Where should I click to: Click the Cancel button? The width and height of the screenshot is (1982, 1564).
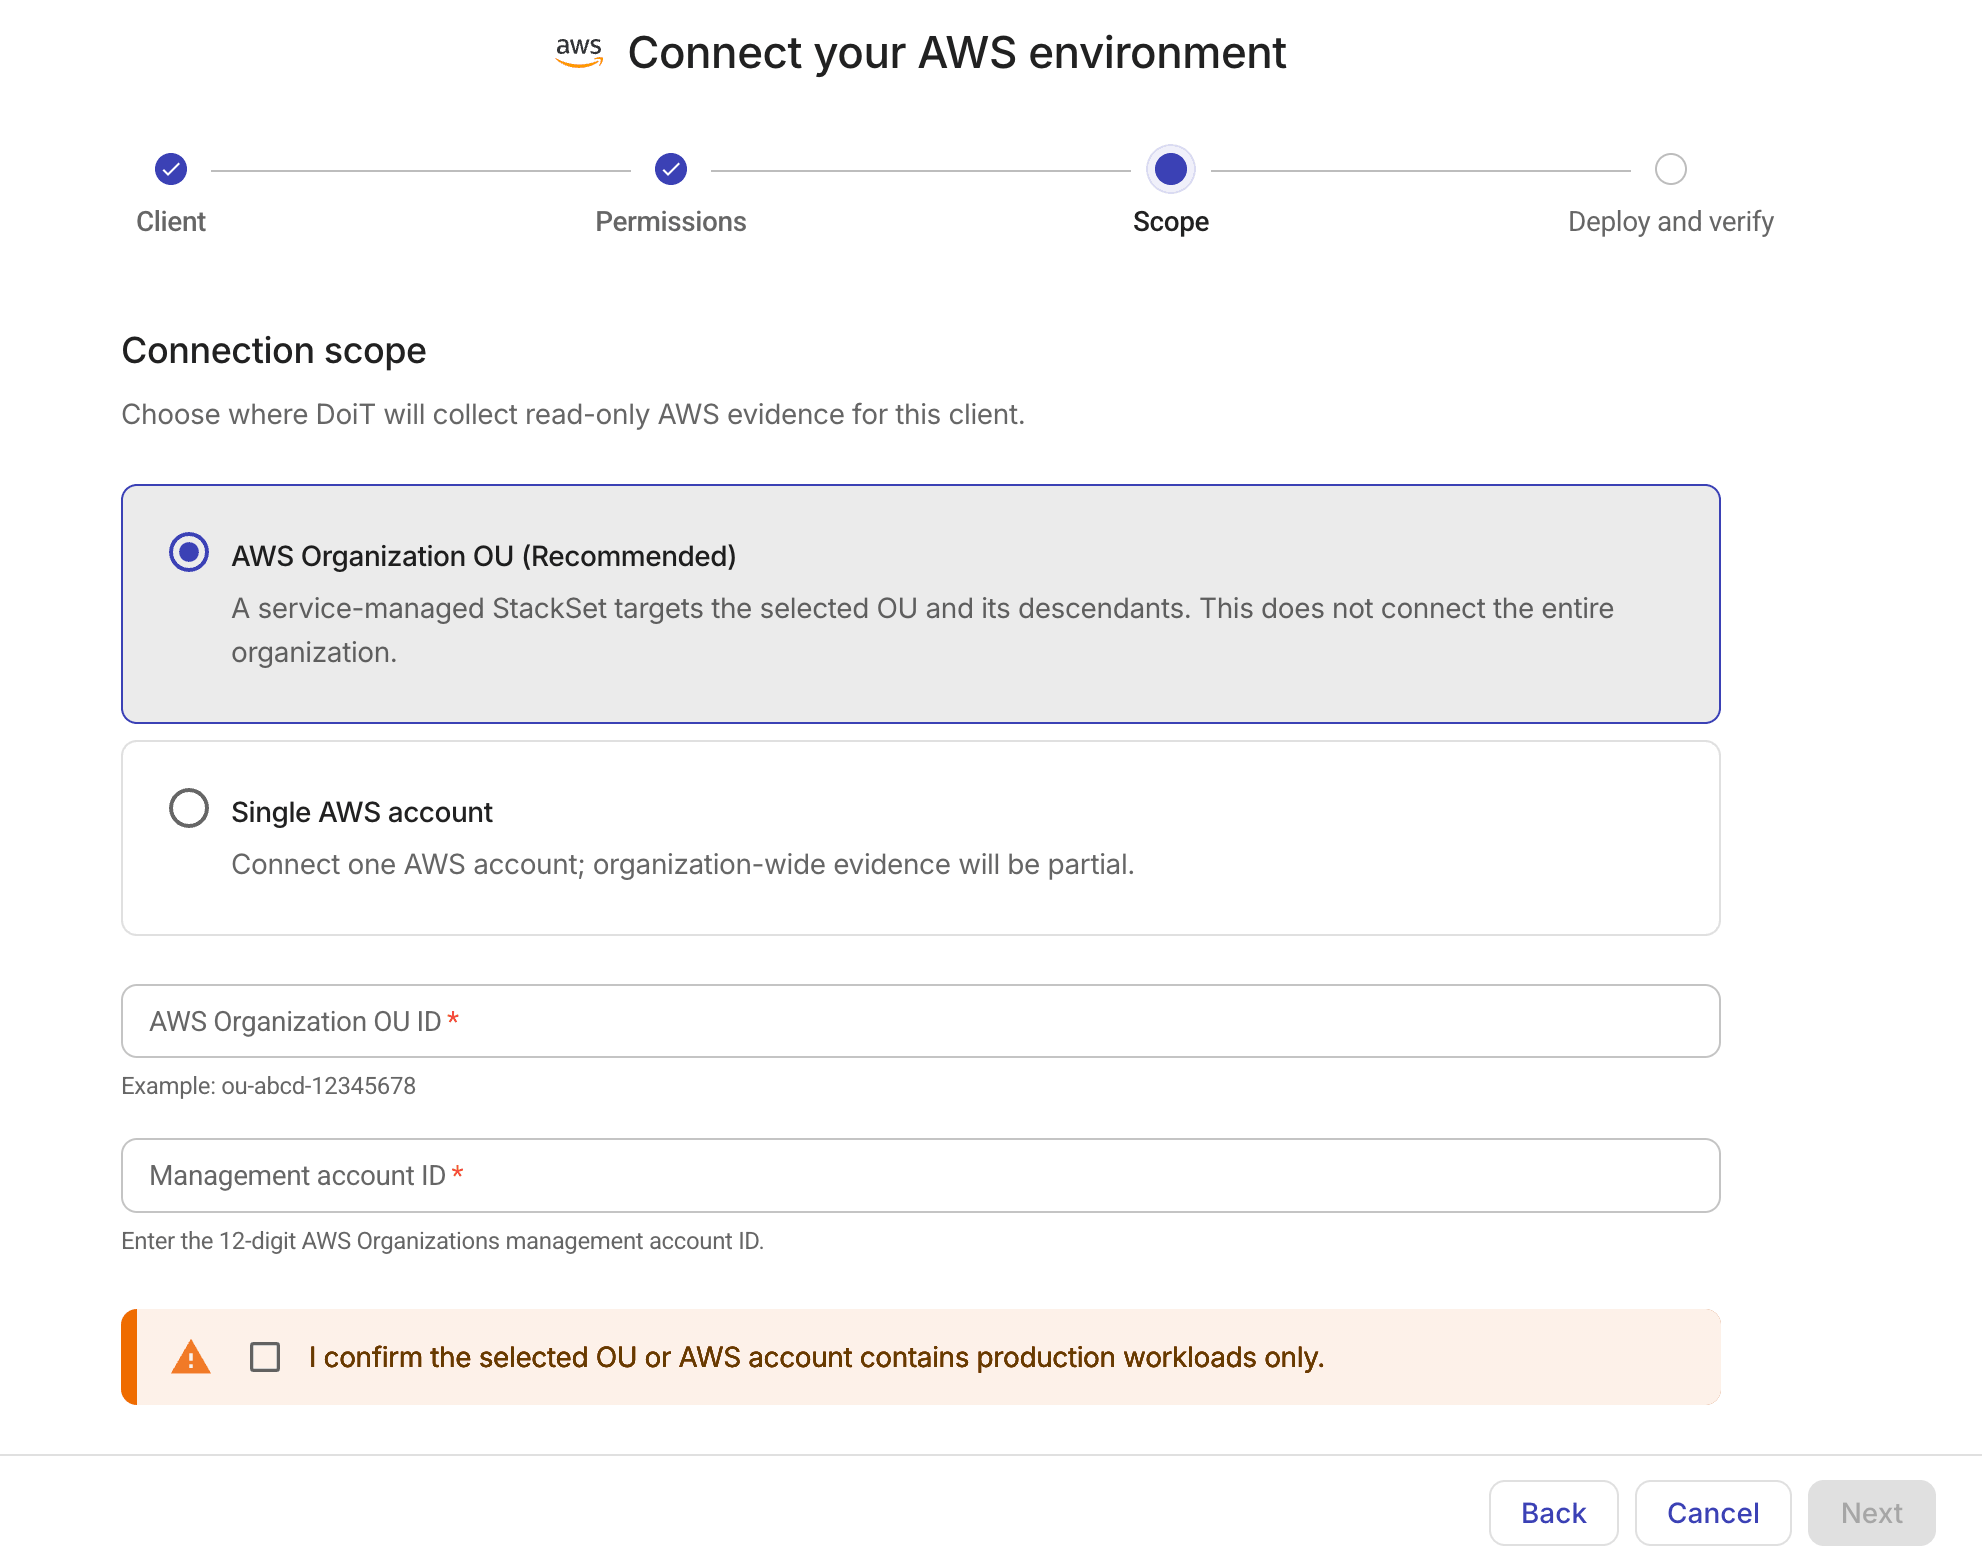coord(1713,1513)
